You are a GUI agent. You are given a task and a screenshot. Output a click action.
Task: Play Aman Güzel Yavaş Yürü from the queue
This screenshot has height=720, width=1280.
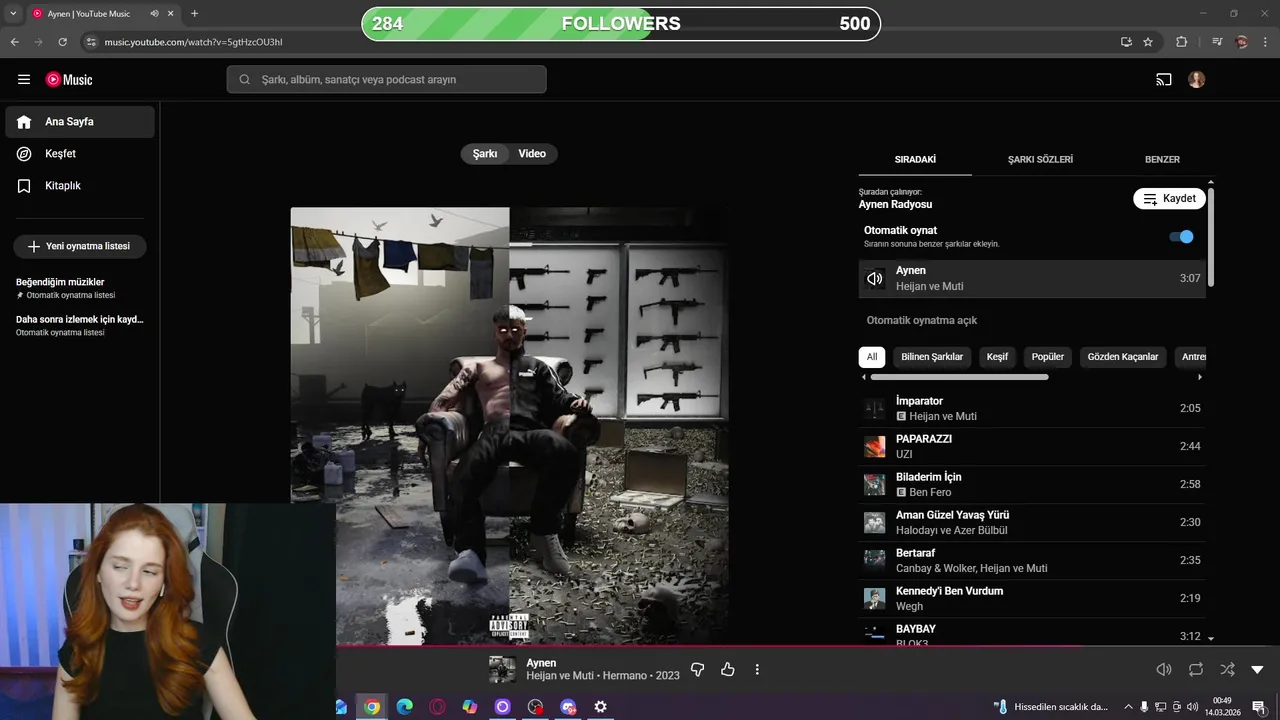pyautogui.click(x=1032, y=523)
